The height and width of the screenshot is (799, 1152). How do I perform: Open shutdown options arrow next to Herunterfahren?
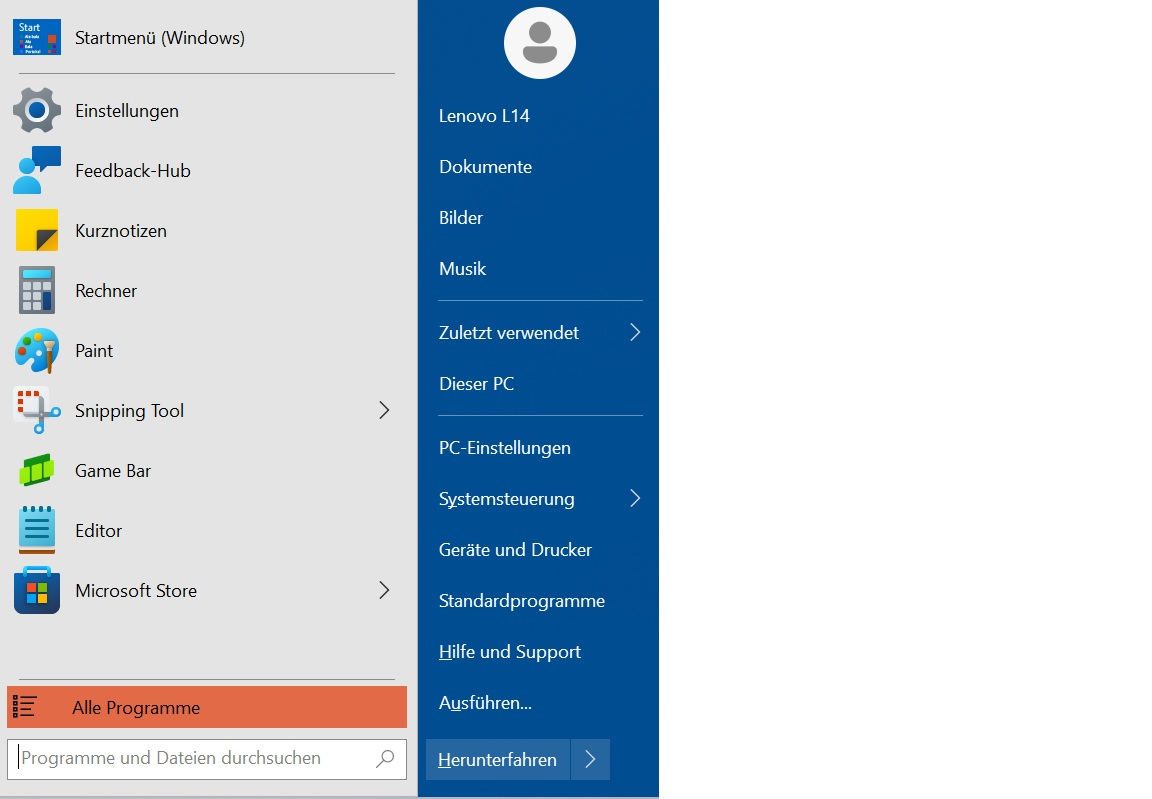pos(591,759)
